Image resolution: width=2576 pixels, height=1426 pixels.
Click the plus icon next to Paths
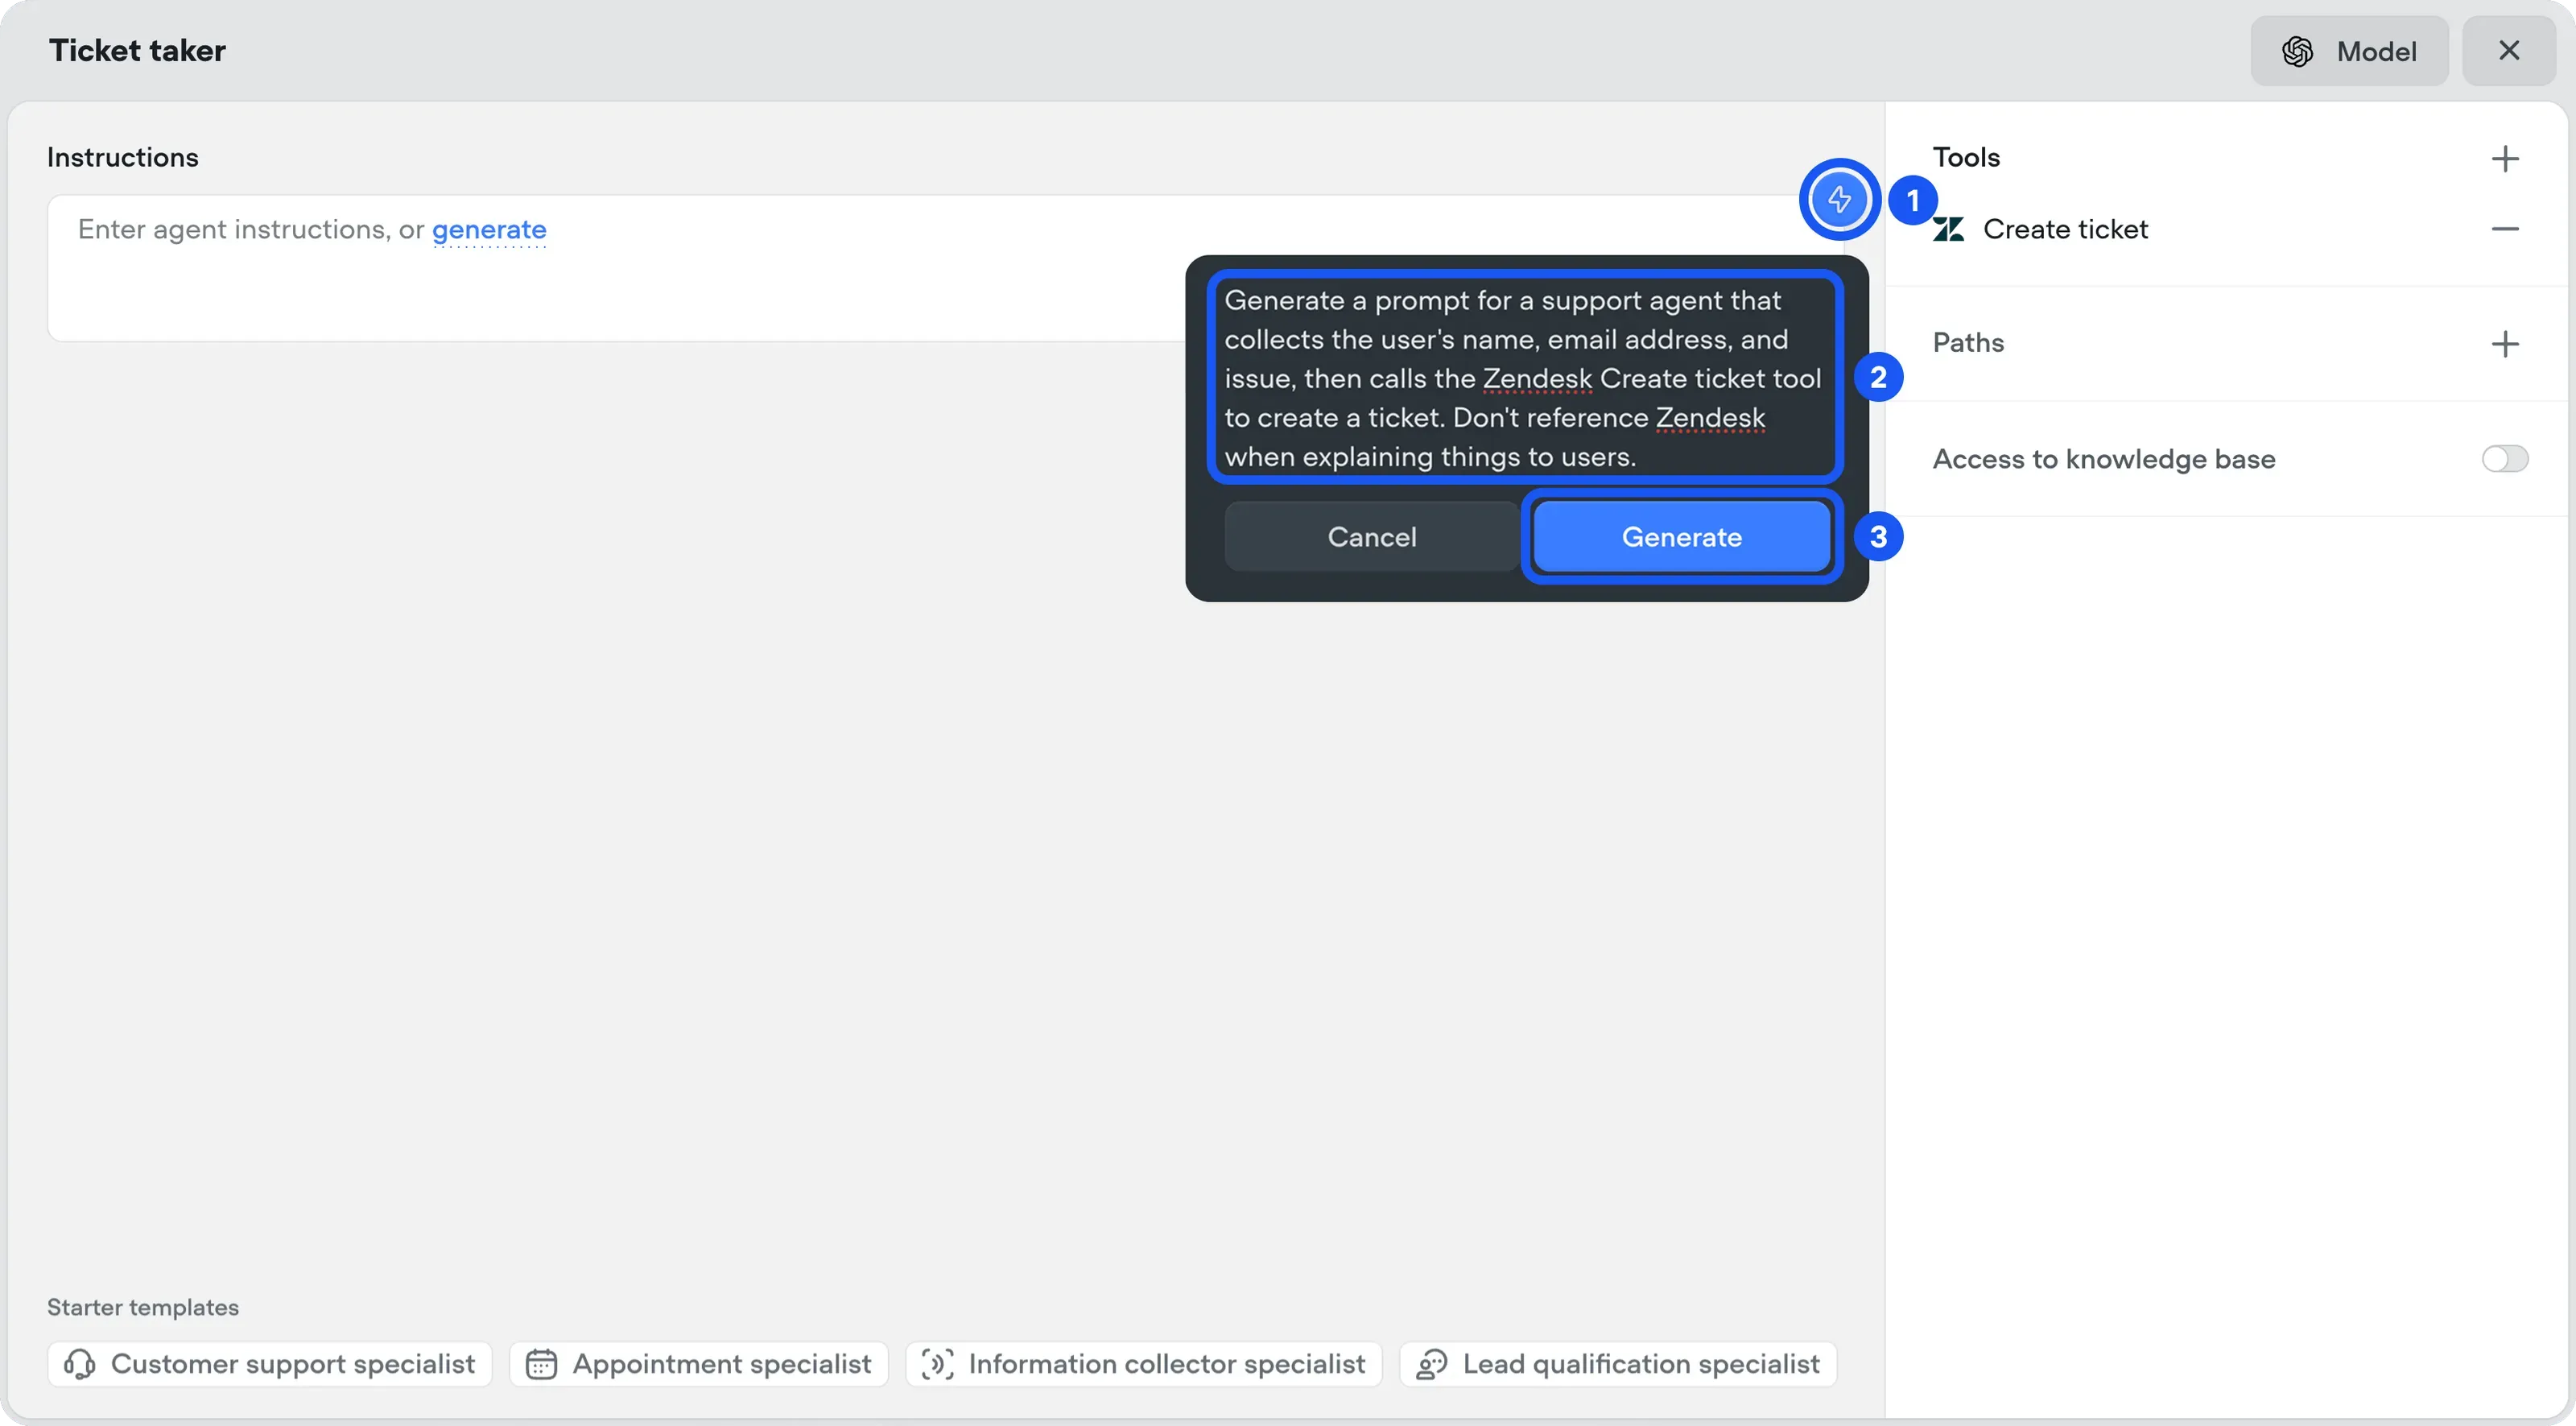[2504, 344]
